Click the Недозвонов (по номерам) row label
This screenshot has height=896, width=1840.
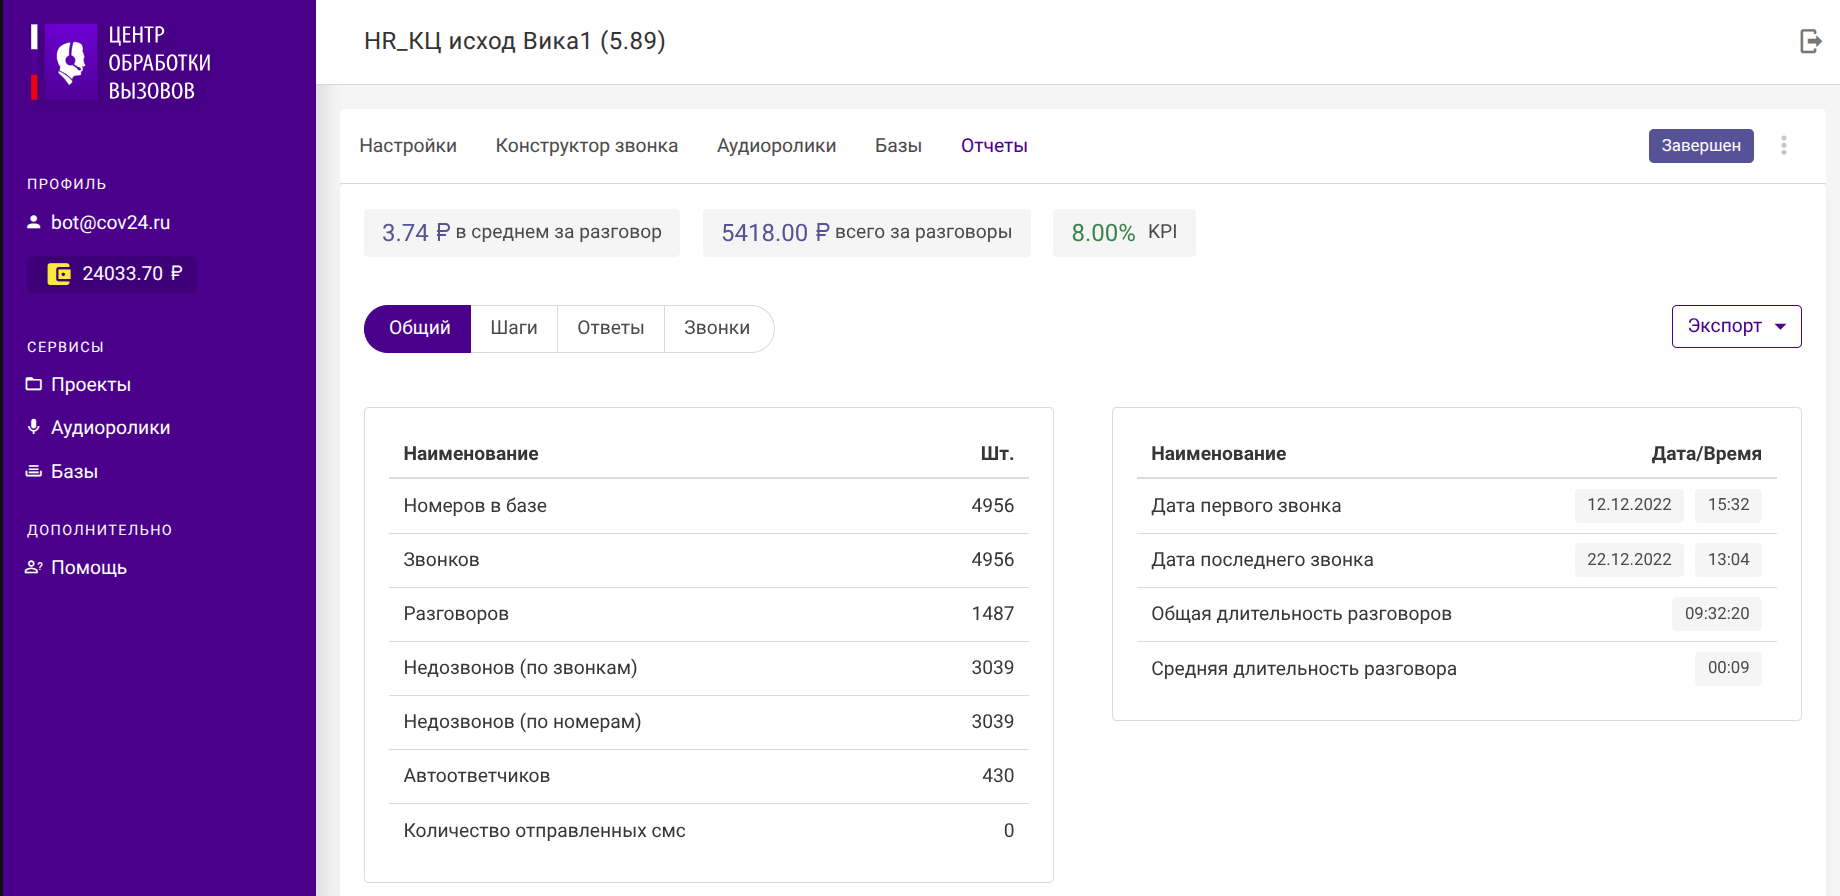pos(522,722)
